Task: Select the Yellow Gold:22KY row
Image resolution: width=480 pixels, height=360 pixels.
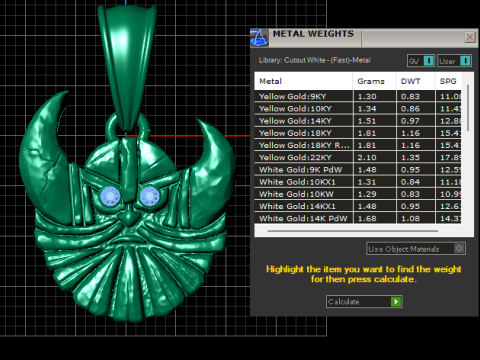Action: point(358,157)
